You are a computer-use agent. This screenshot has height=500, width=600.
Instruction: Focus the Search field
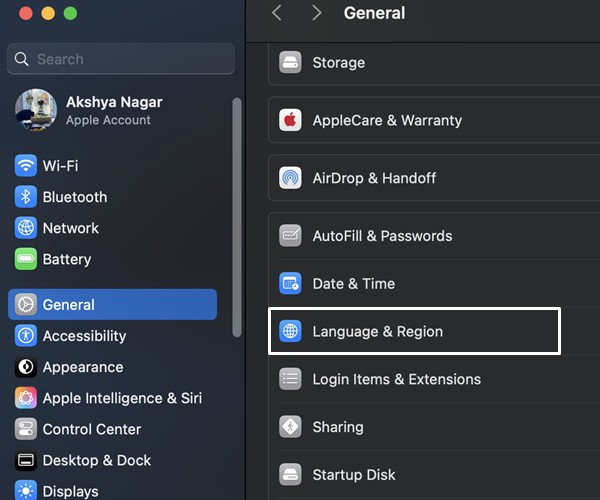coord(121,59)
